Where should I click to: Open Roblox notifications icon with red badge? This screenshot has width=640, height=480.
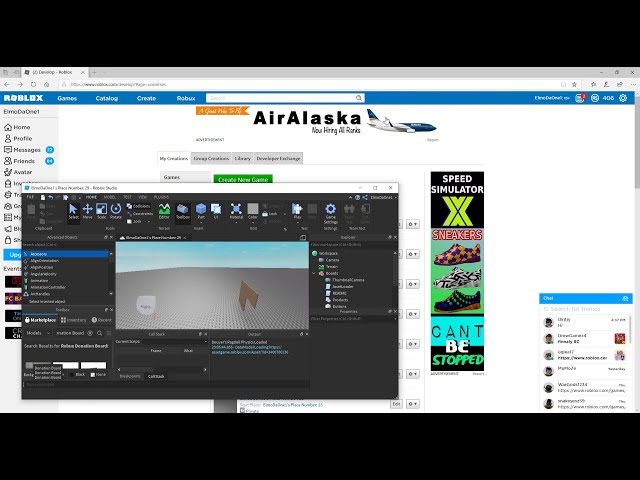tap(580, 98)
